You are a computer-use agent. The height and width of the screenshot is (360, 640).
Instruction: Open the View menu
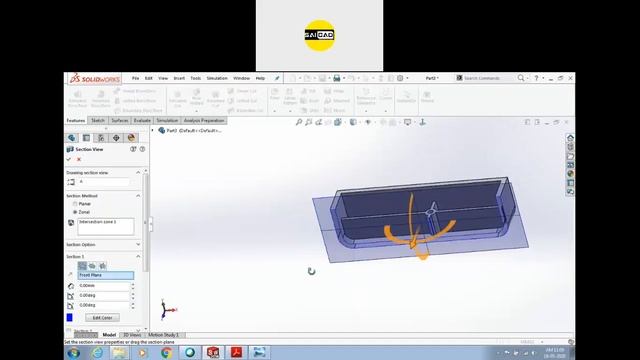pos(163,78)
